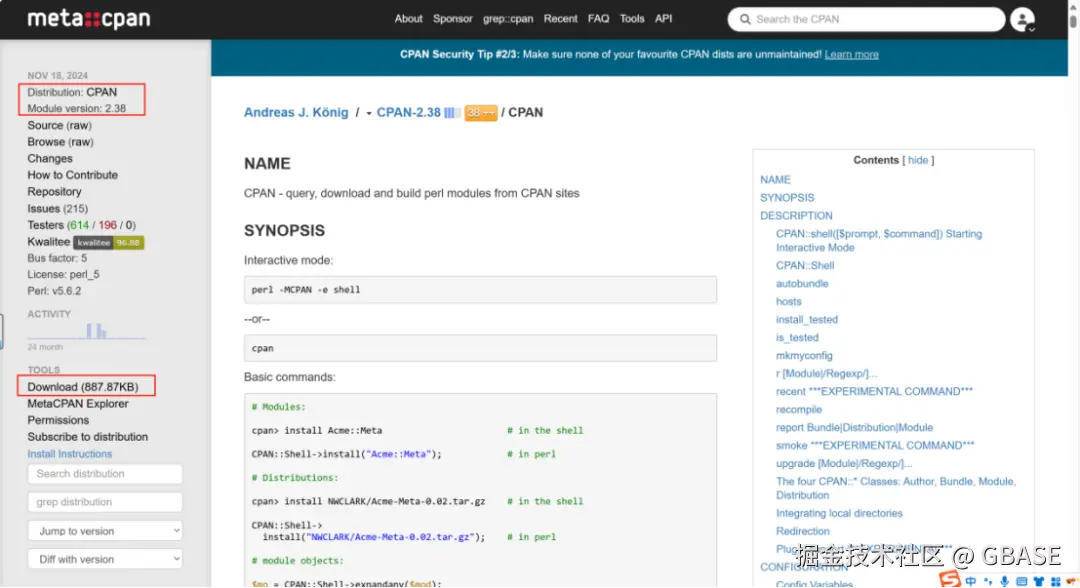1080x588 pixels.
Task: Jump to recompile section
Action: coord(798,409)
